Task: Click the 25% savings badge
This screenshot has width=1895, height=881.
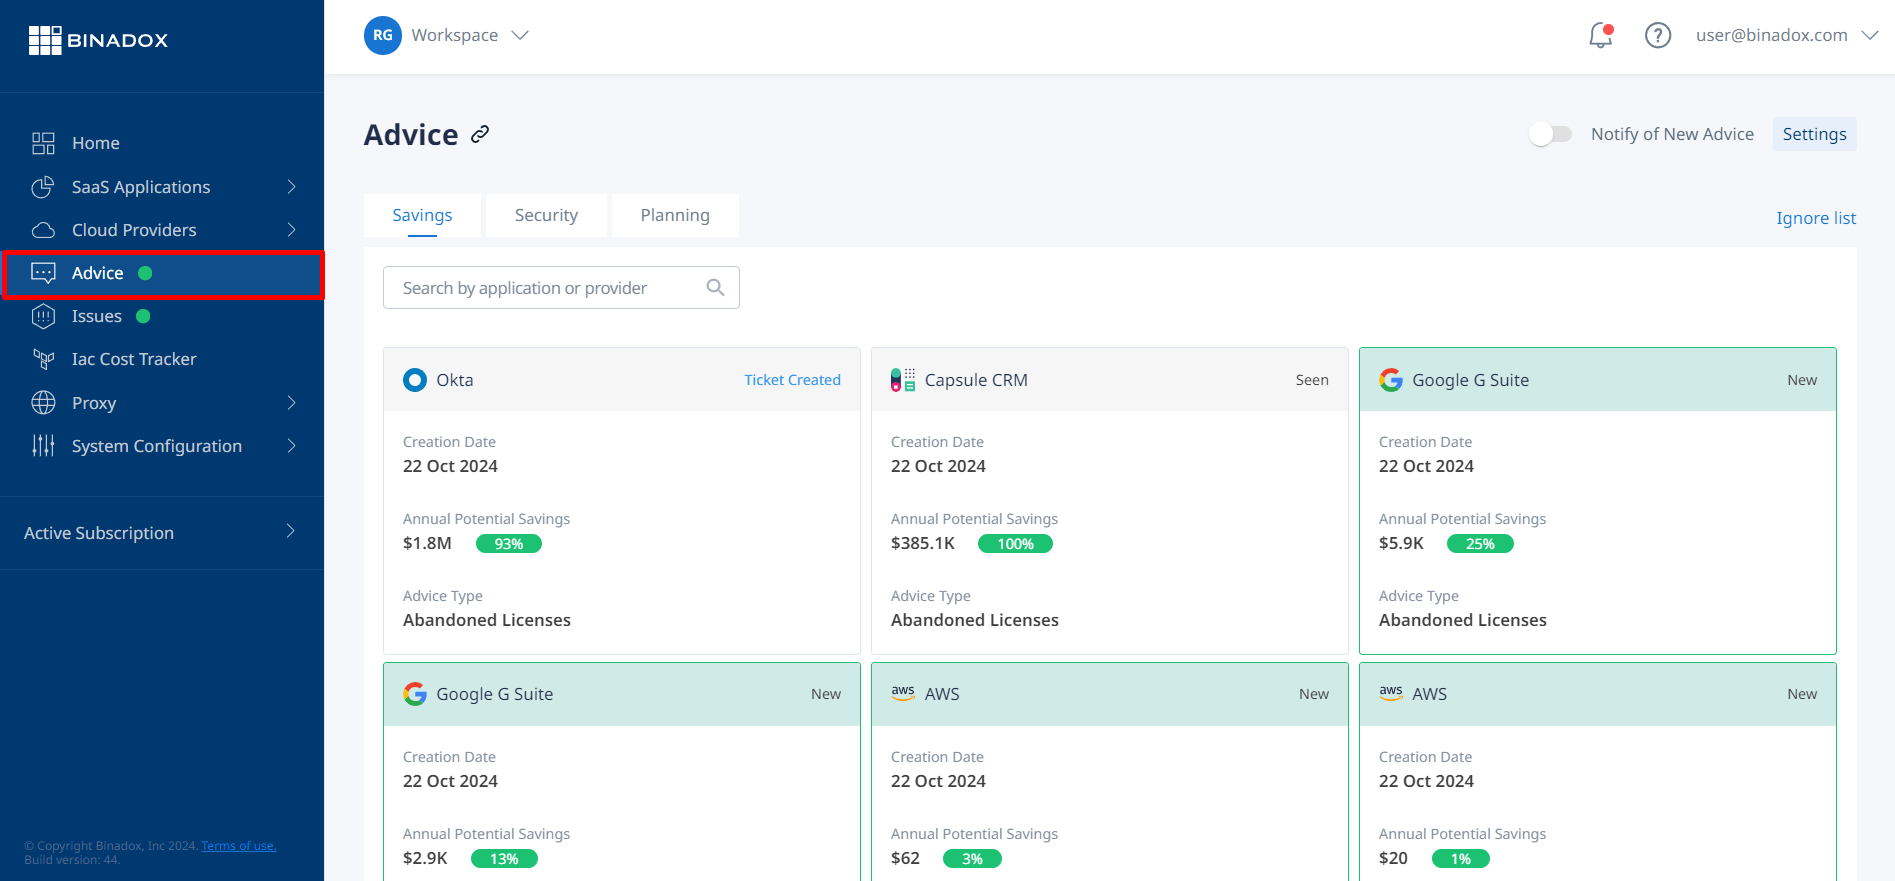Action: 1480,544
